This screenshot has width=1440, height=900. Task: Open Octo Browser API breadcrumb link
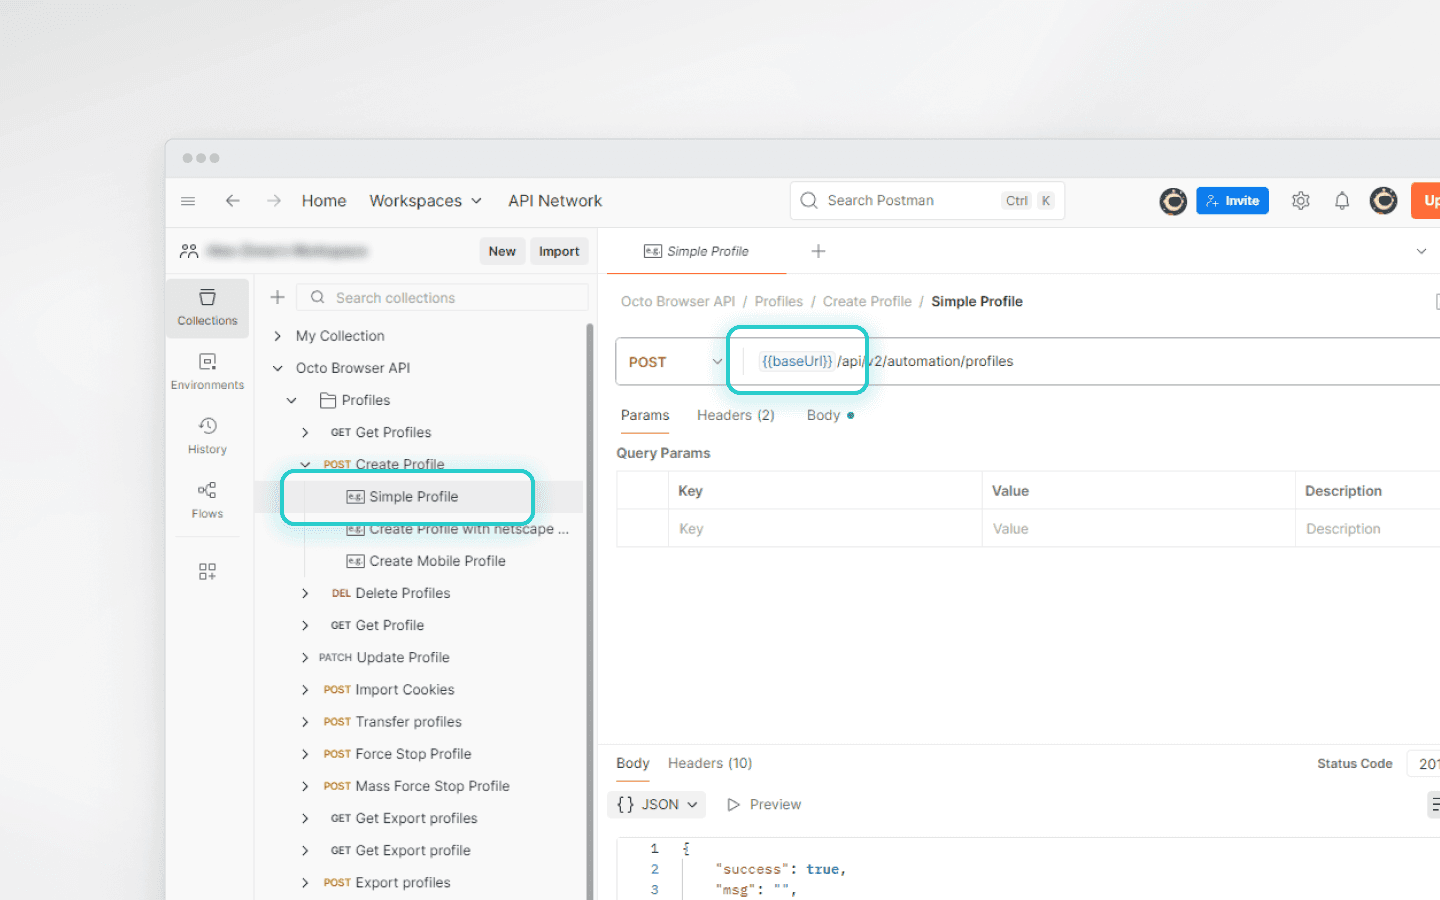click(678, 301)
